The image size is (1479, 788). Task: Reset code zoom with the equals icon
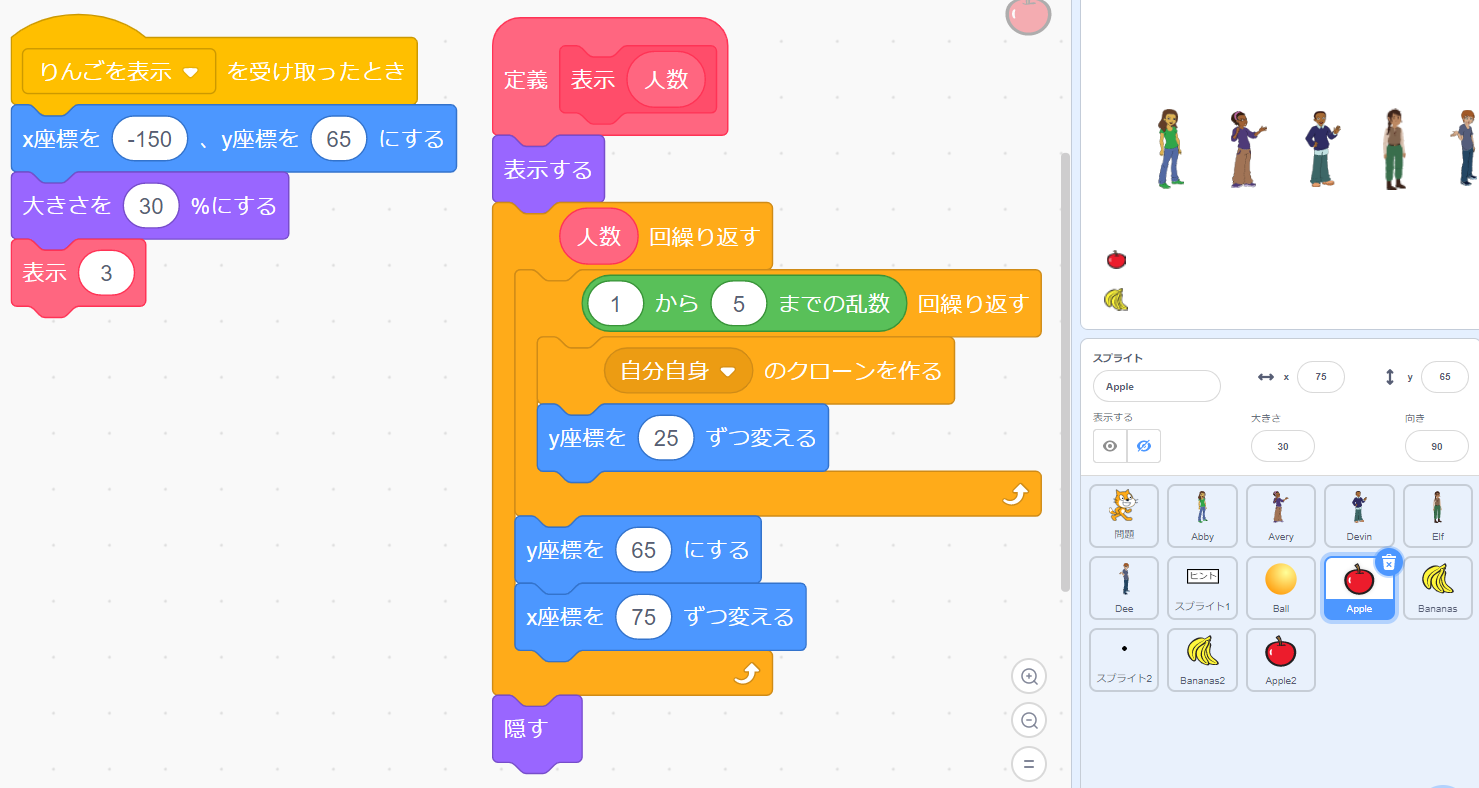pyautogui.click(x=1028, y=764)
